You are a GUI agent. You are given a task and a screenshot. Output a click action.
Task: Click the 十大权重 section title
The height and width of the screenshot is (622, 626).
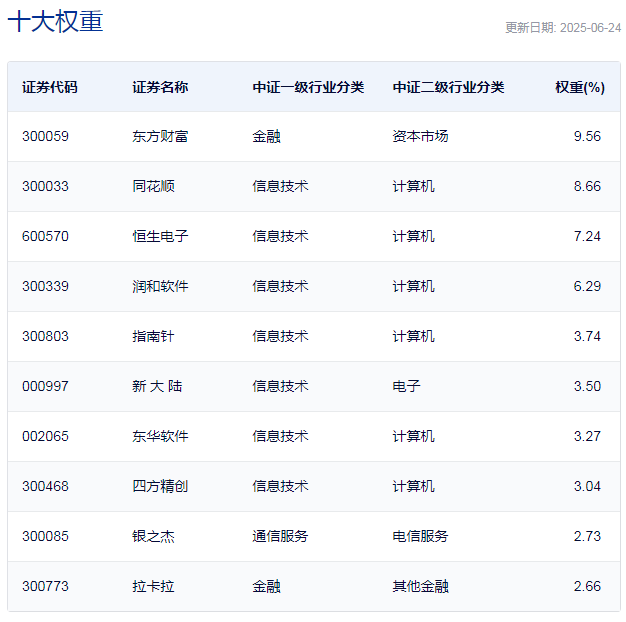(55, 21)
